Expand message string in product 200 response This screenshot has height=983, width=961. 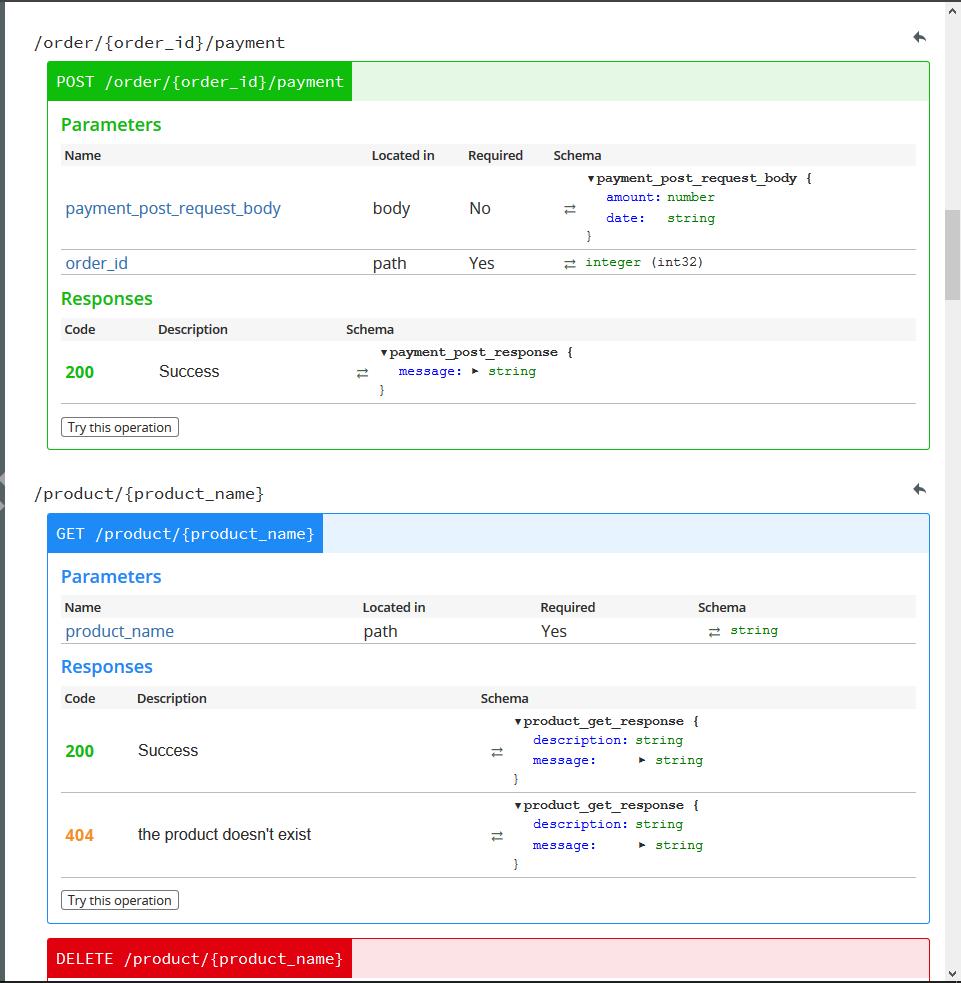click(x=642, y=760)
